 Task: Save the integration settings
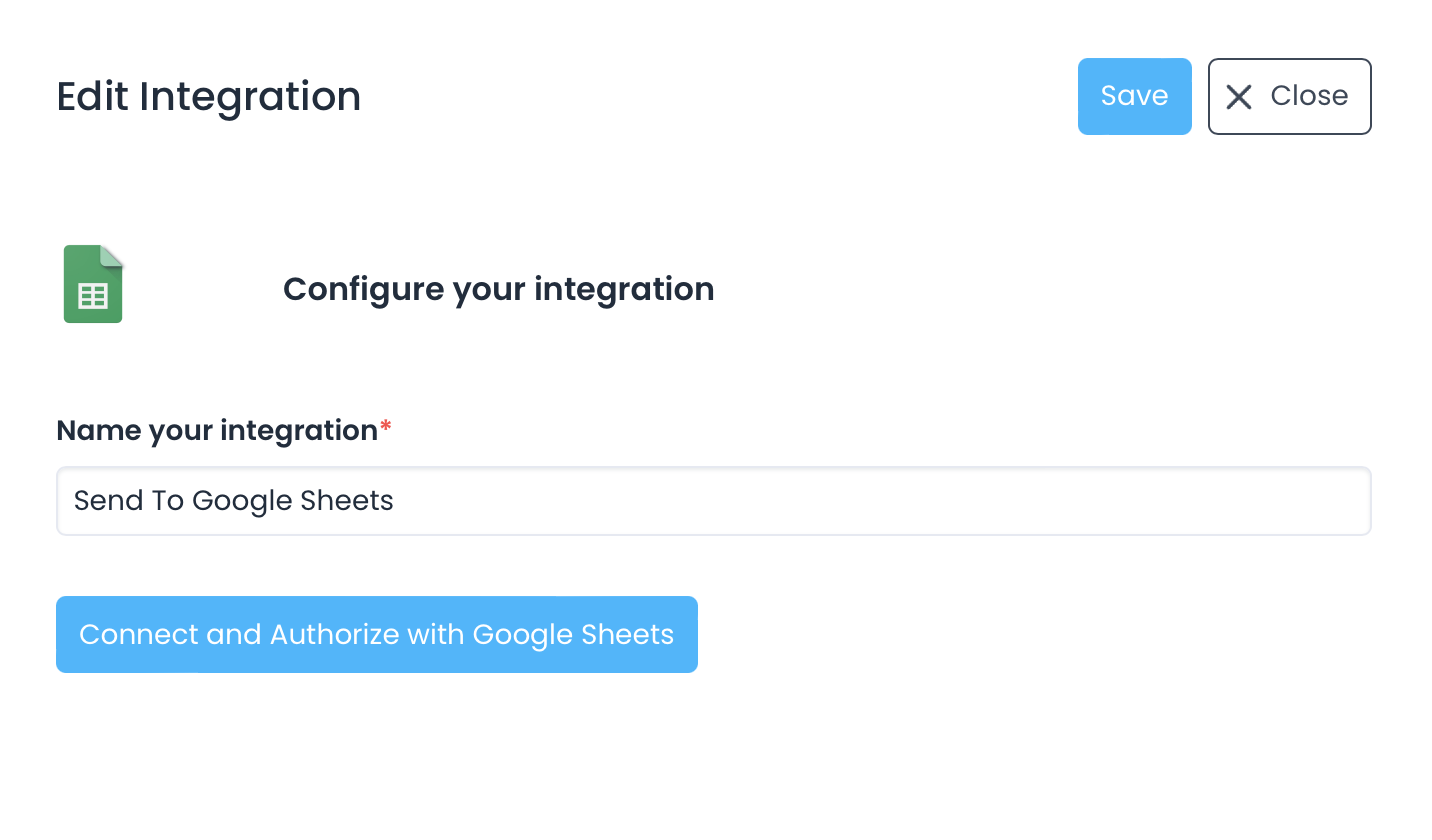click(x=1134, y=96)
